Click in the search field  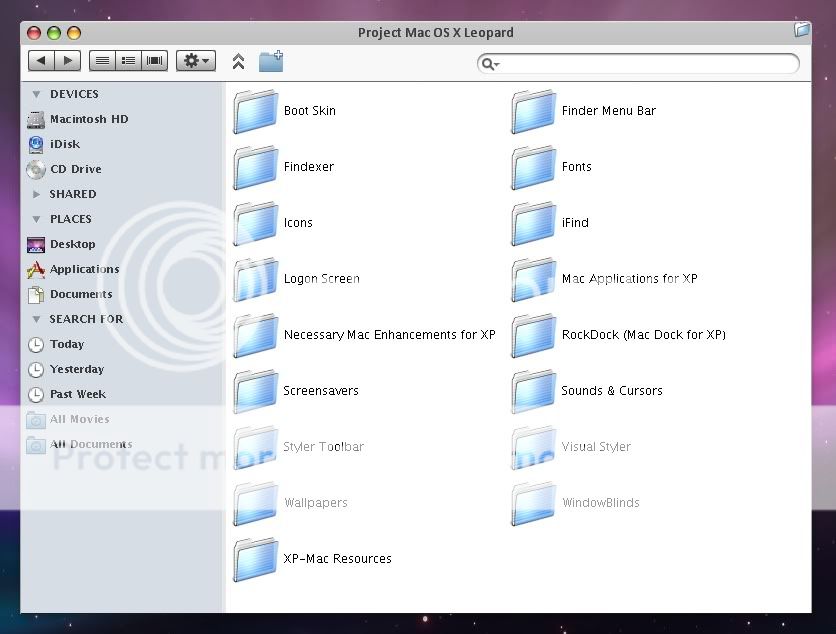pos(645,64)
